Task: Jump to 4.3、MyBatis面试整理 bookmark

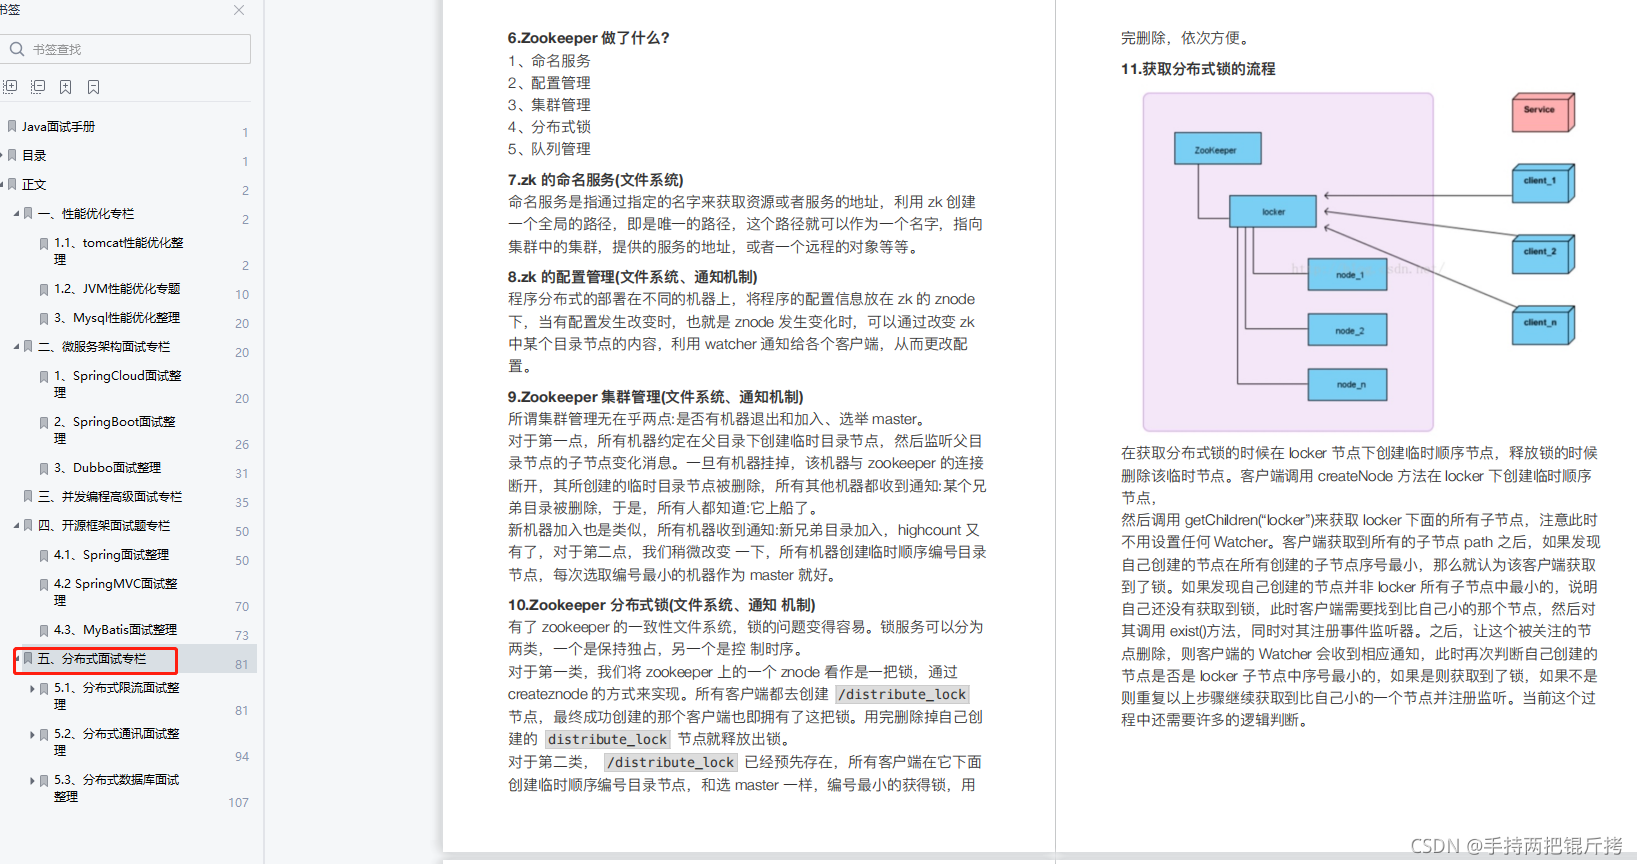Action: pyautogui.click(x=115, y=630)
